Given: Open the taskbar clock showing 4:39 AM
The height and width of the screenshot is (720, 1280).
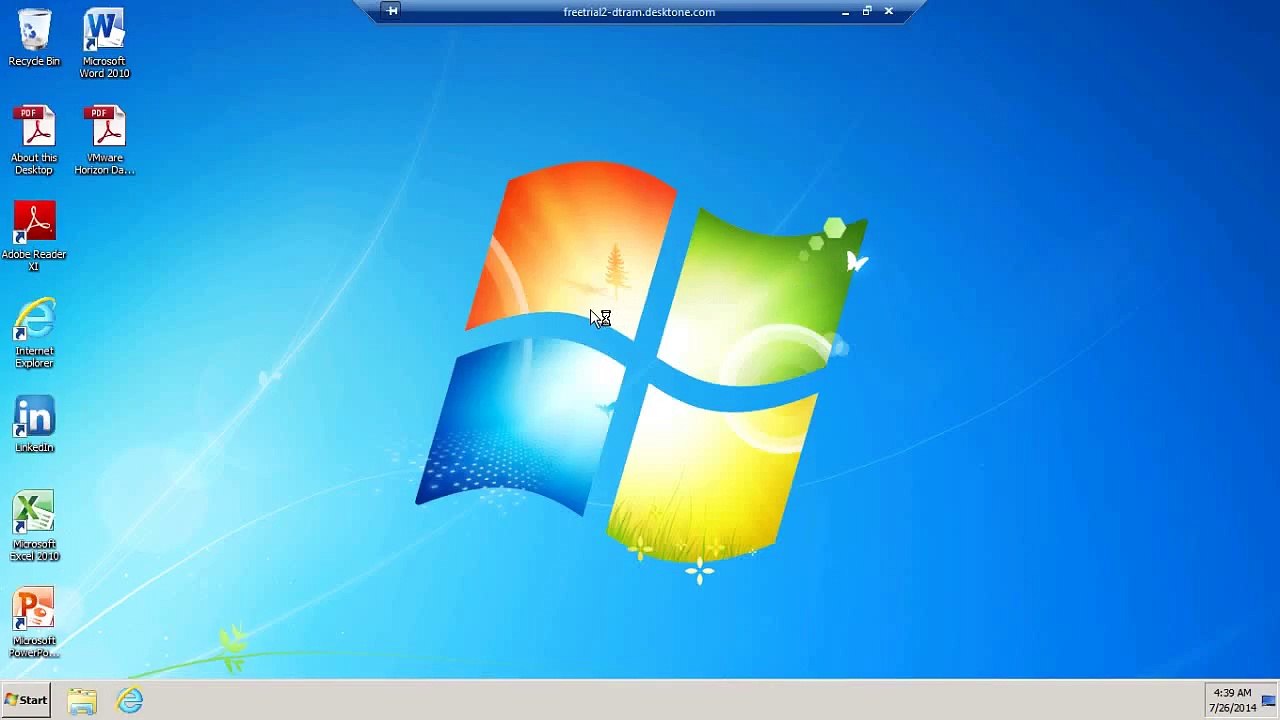Looking at the screenshot, I should pos(1232,700).
